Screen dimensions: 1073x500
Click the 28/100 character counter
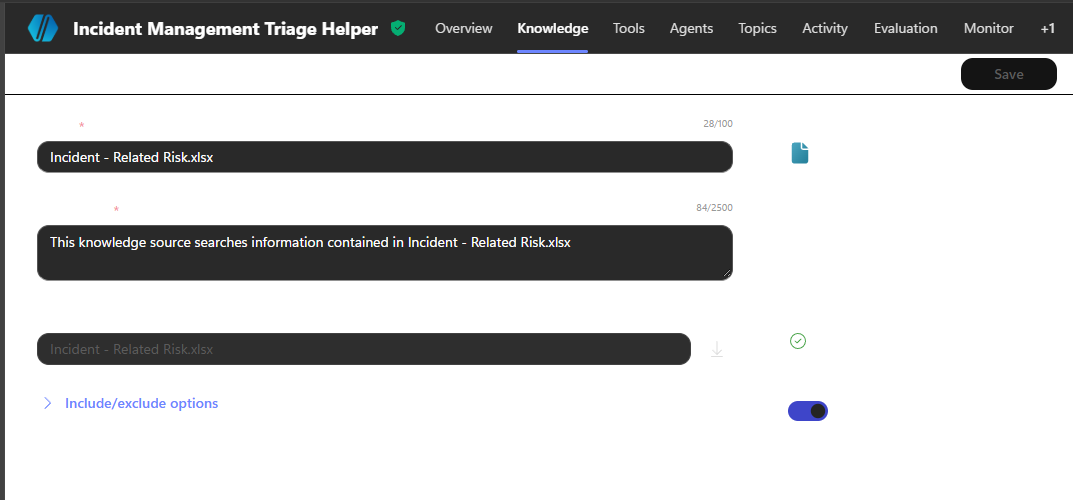tap(717, 124)
